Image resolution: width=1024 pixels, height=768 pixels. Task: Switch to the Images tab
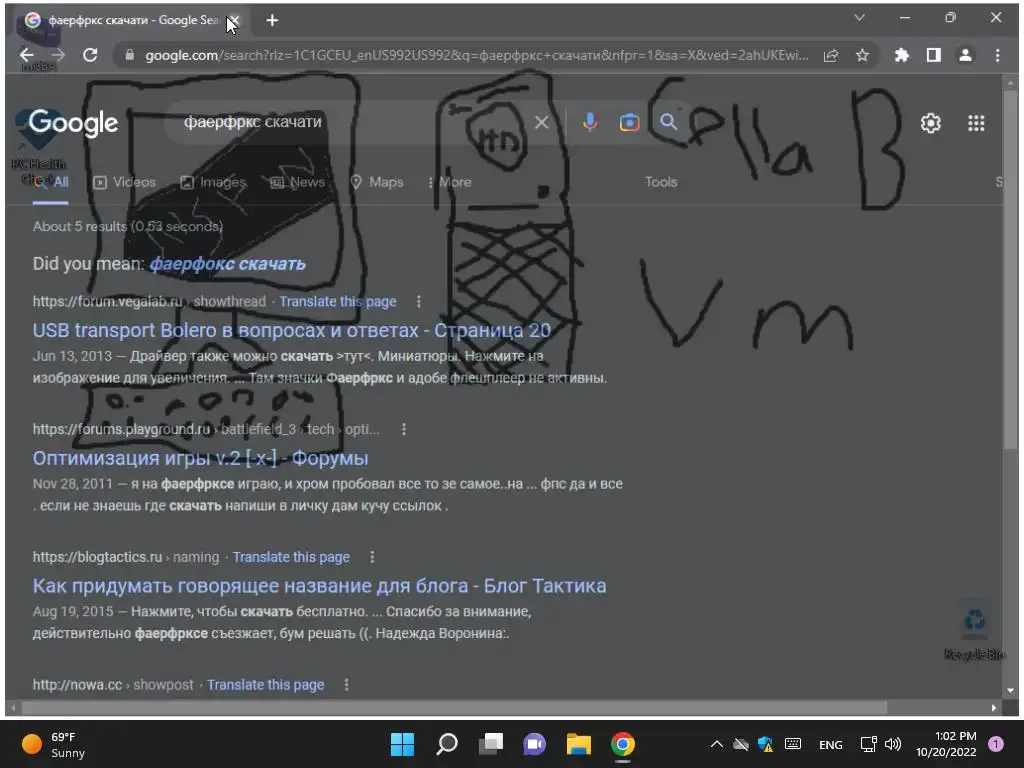pos(213,182)
